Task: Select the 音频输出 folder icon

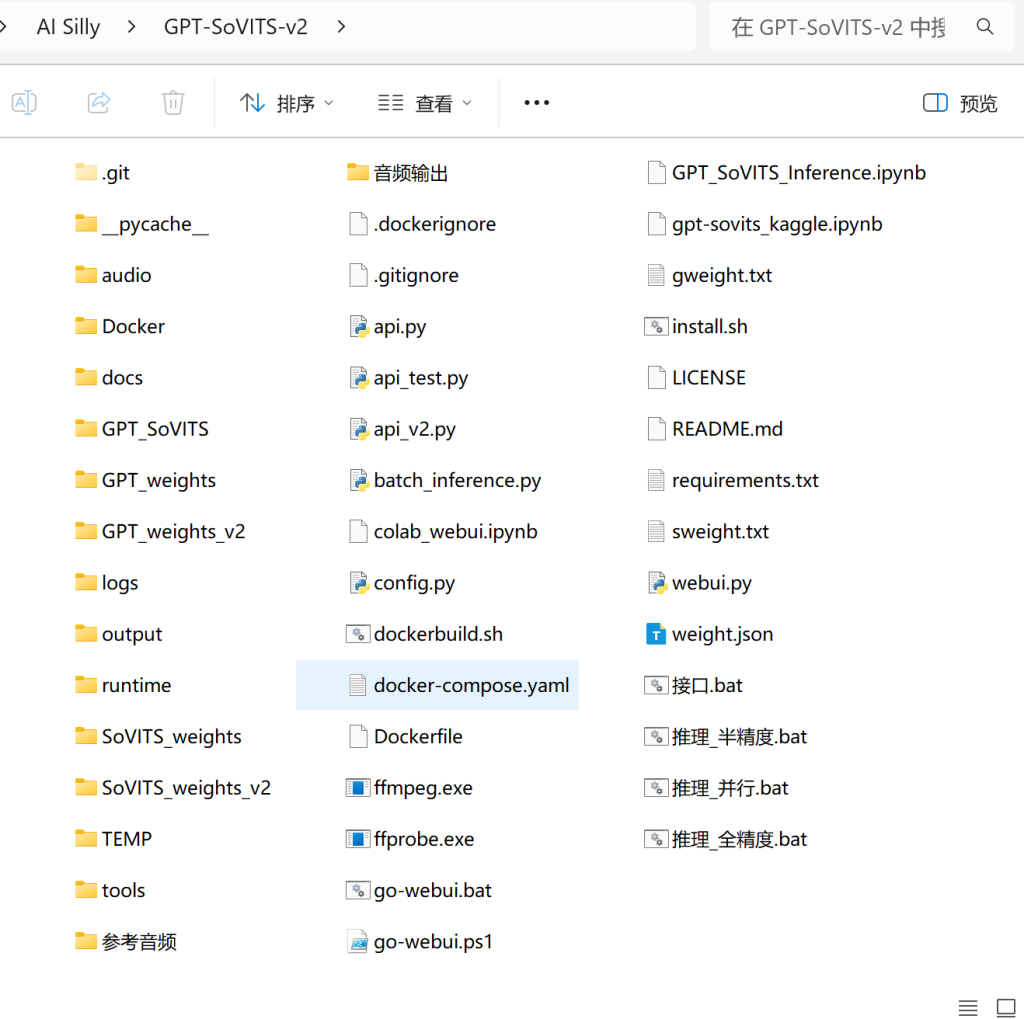Action: coord(358,172)
